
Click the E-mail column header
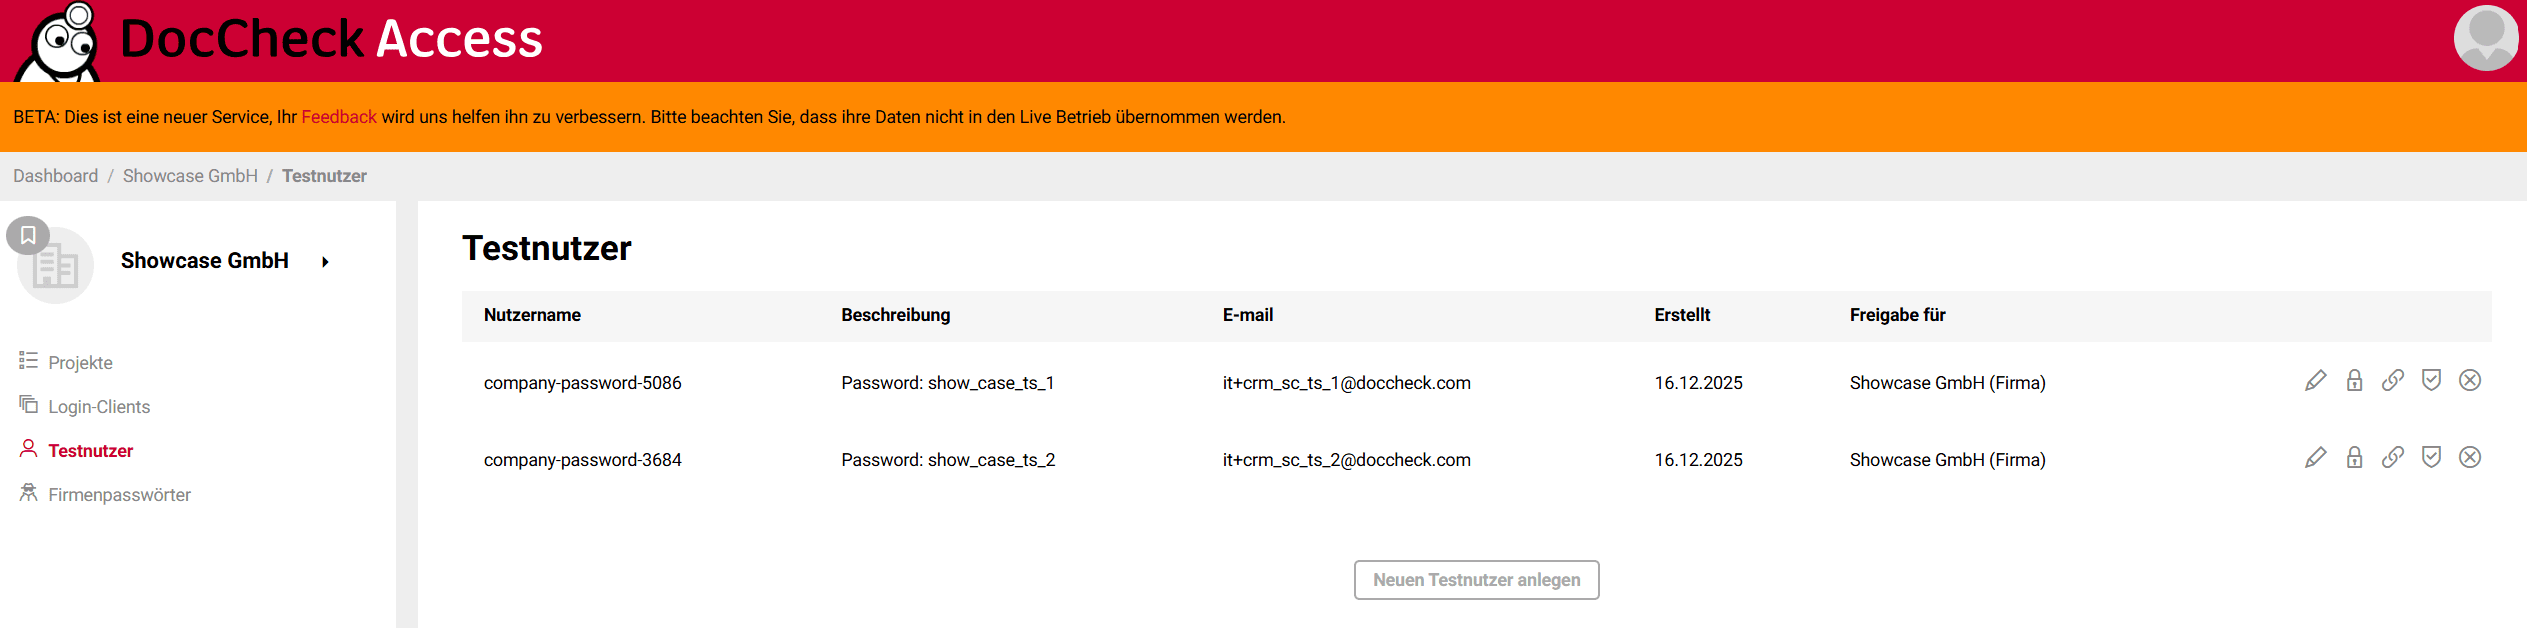tap(1247, 315)
